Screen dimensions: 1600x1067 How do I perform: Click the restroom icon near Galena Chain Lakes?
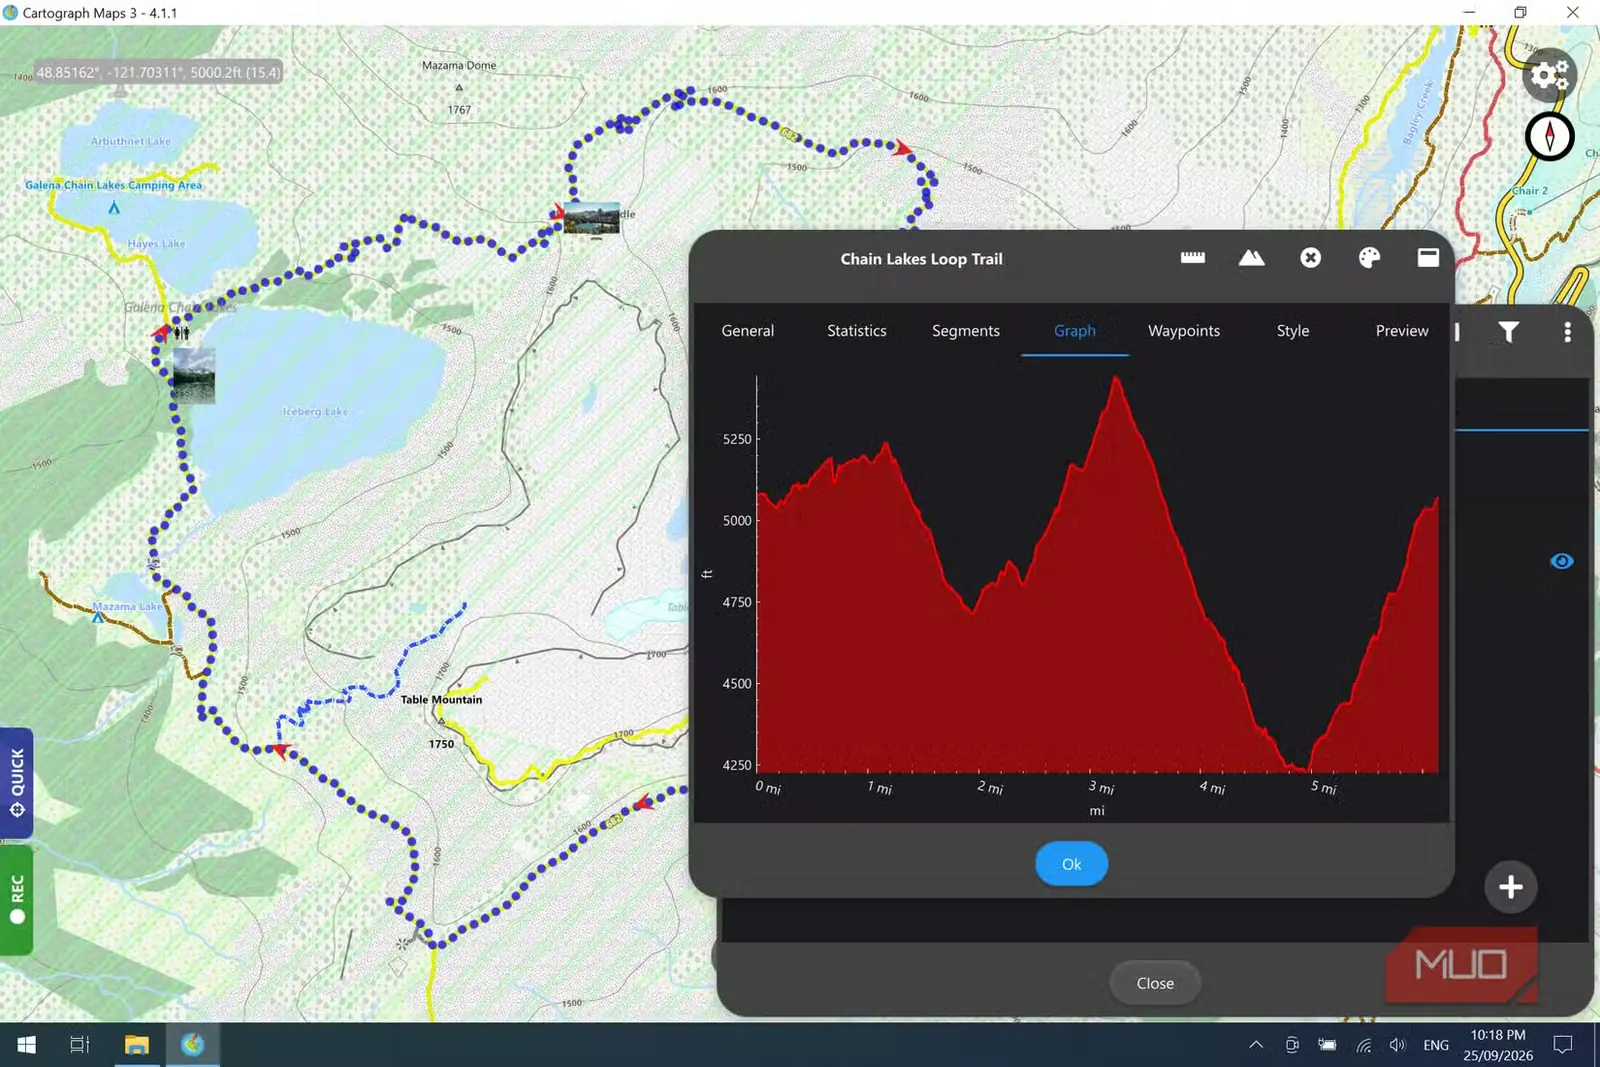click(x=181, y=333)
